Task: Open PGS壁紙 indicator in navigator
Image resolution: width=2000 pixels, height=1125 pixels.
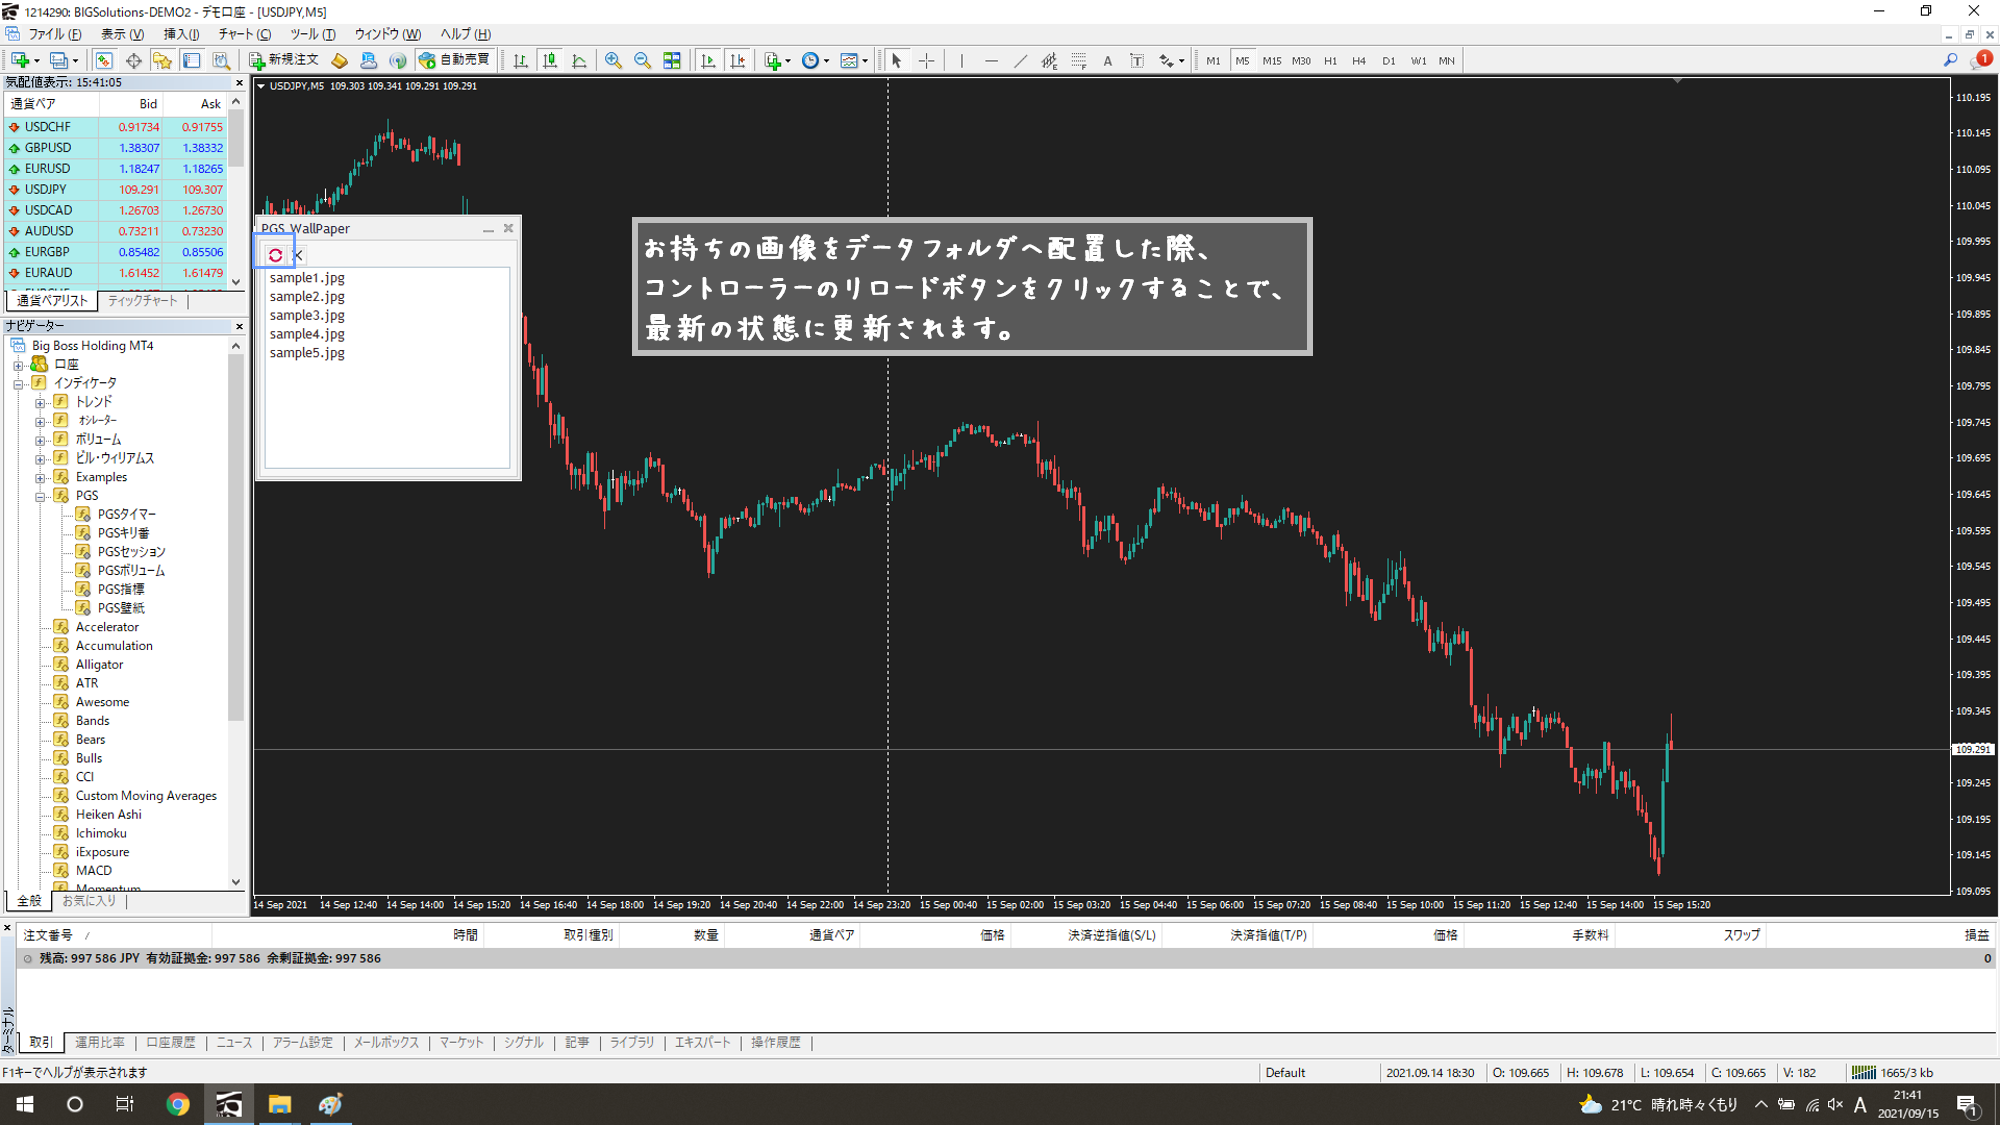Action: [x=120, y=608]
